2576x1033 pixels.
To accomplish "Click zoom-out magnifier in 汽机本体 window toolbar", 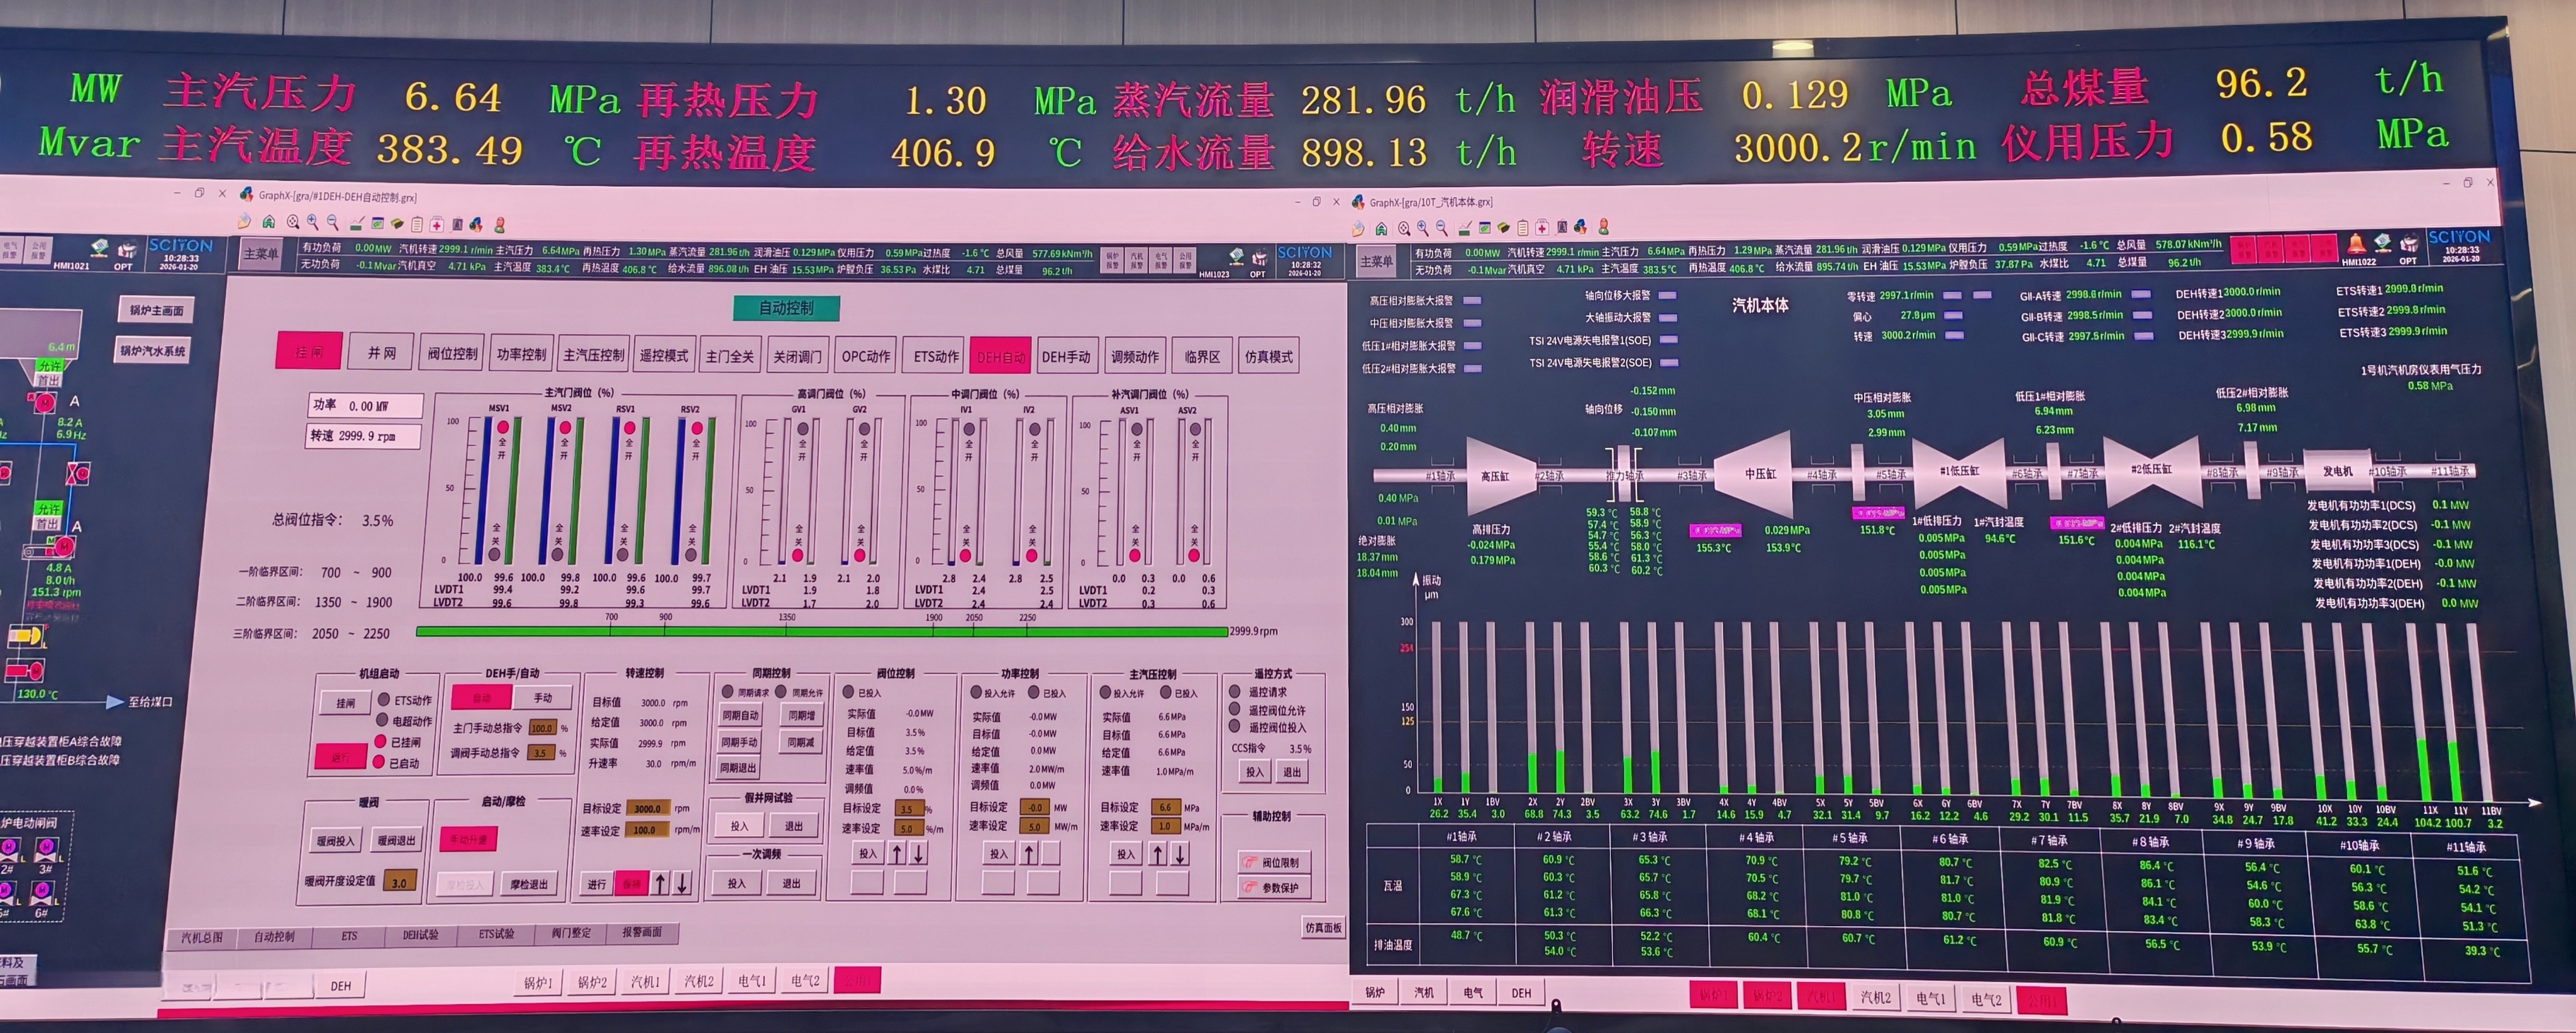I will tap(1441, 228).
